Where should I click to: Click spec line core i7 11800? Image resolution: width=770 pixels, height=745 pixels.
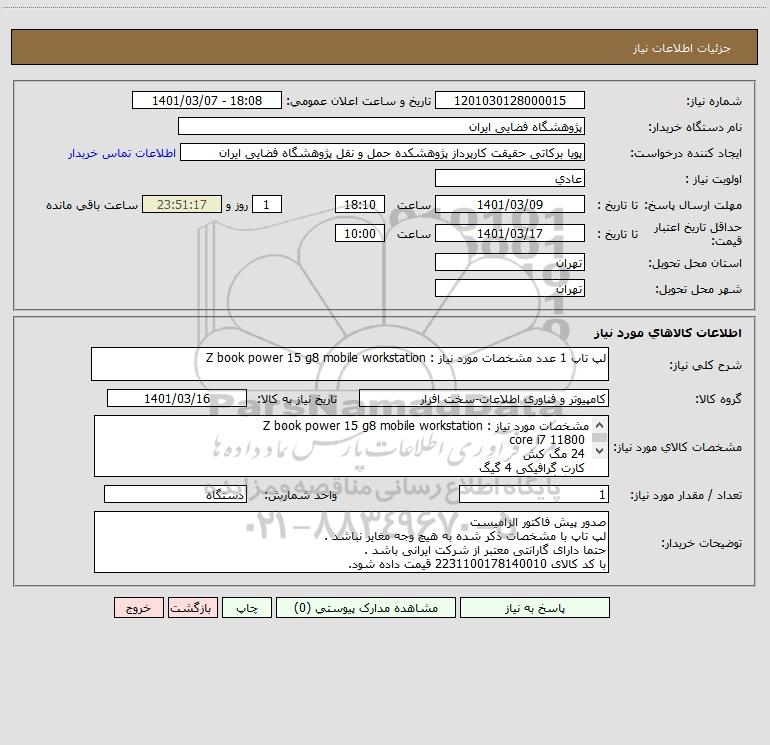547,440
